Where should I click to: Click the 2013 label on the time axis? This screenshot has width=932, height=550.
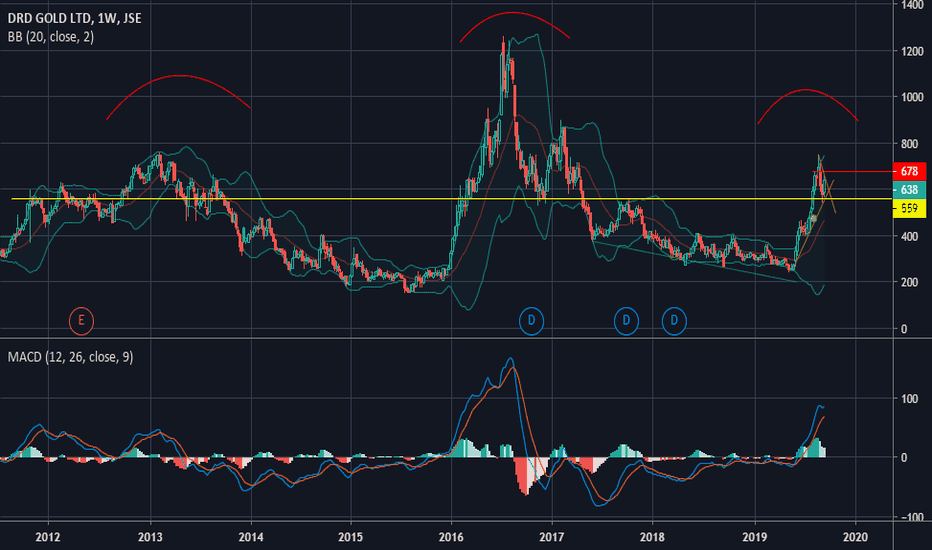pos(150,537)
